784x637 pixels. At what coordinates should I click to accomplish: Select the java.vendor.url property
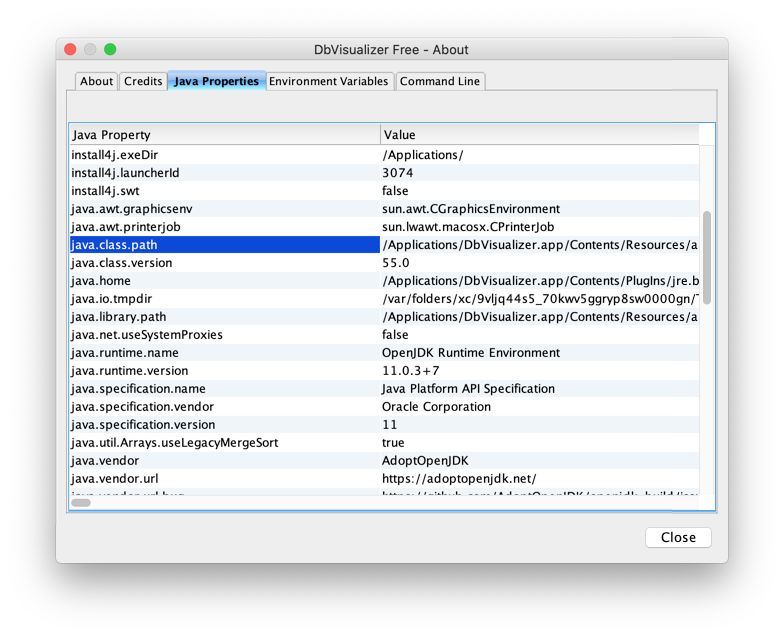pyautogui.click(x=224, y=479)
